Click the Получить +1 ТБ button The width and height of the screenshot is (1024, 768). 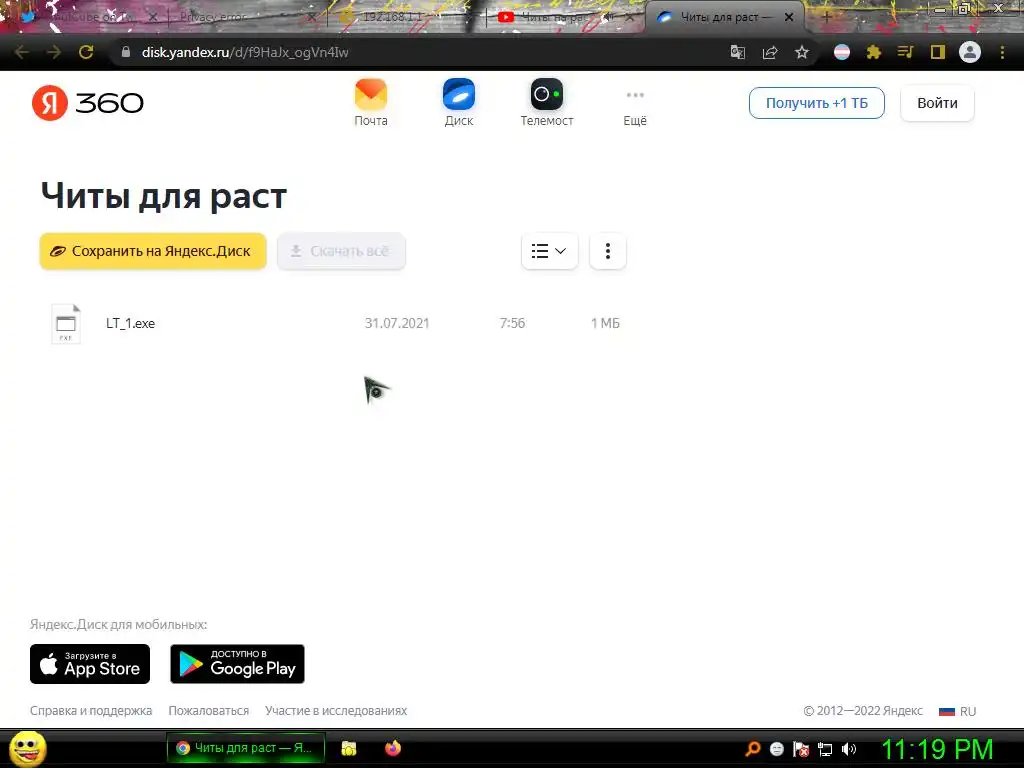click(816, 103)
